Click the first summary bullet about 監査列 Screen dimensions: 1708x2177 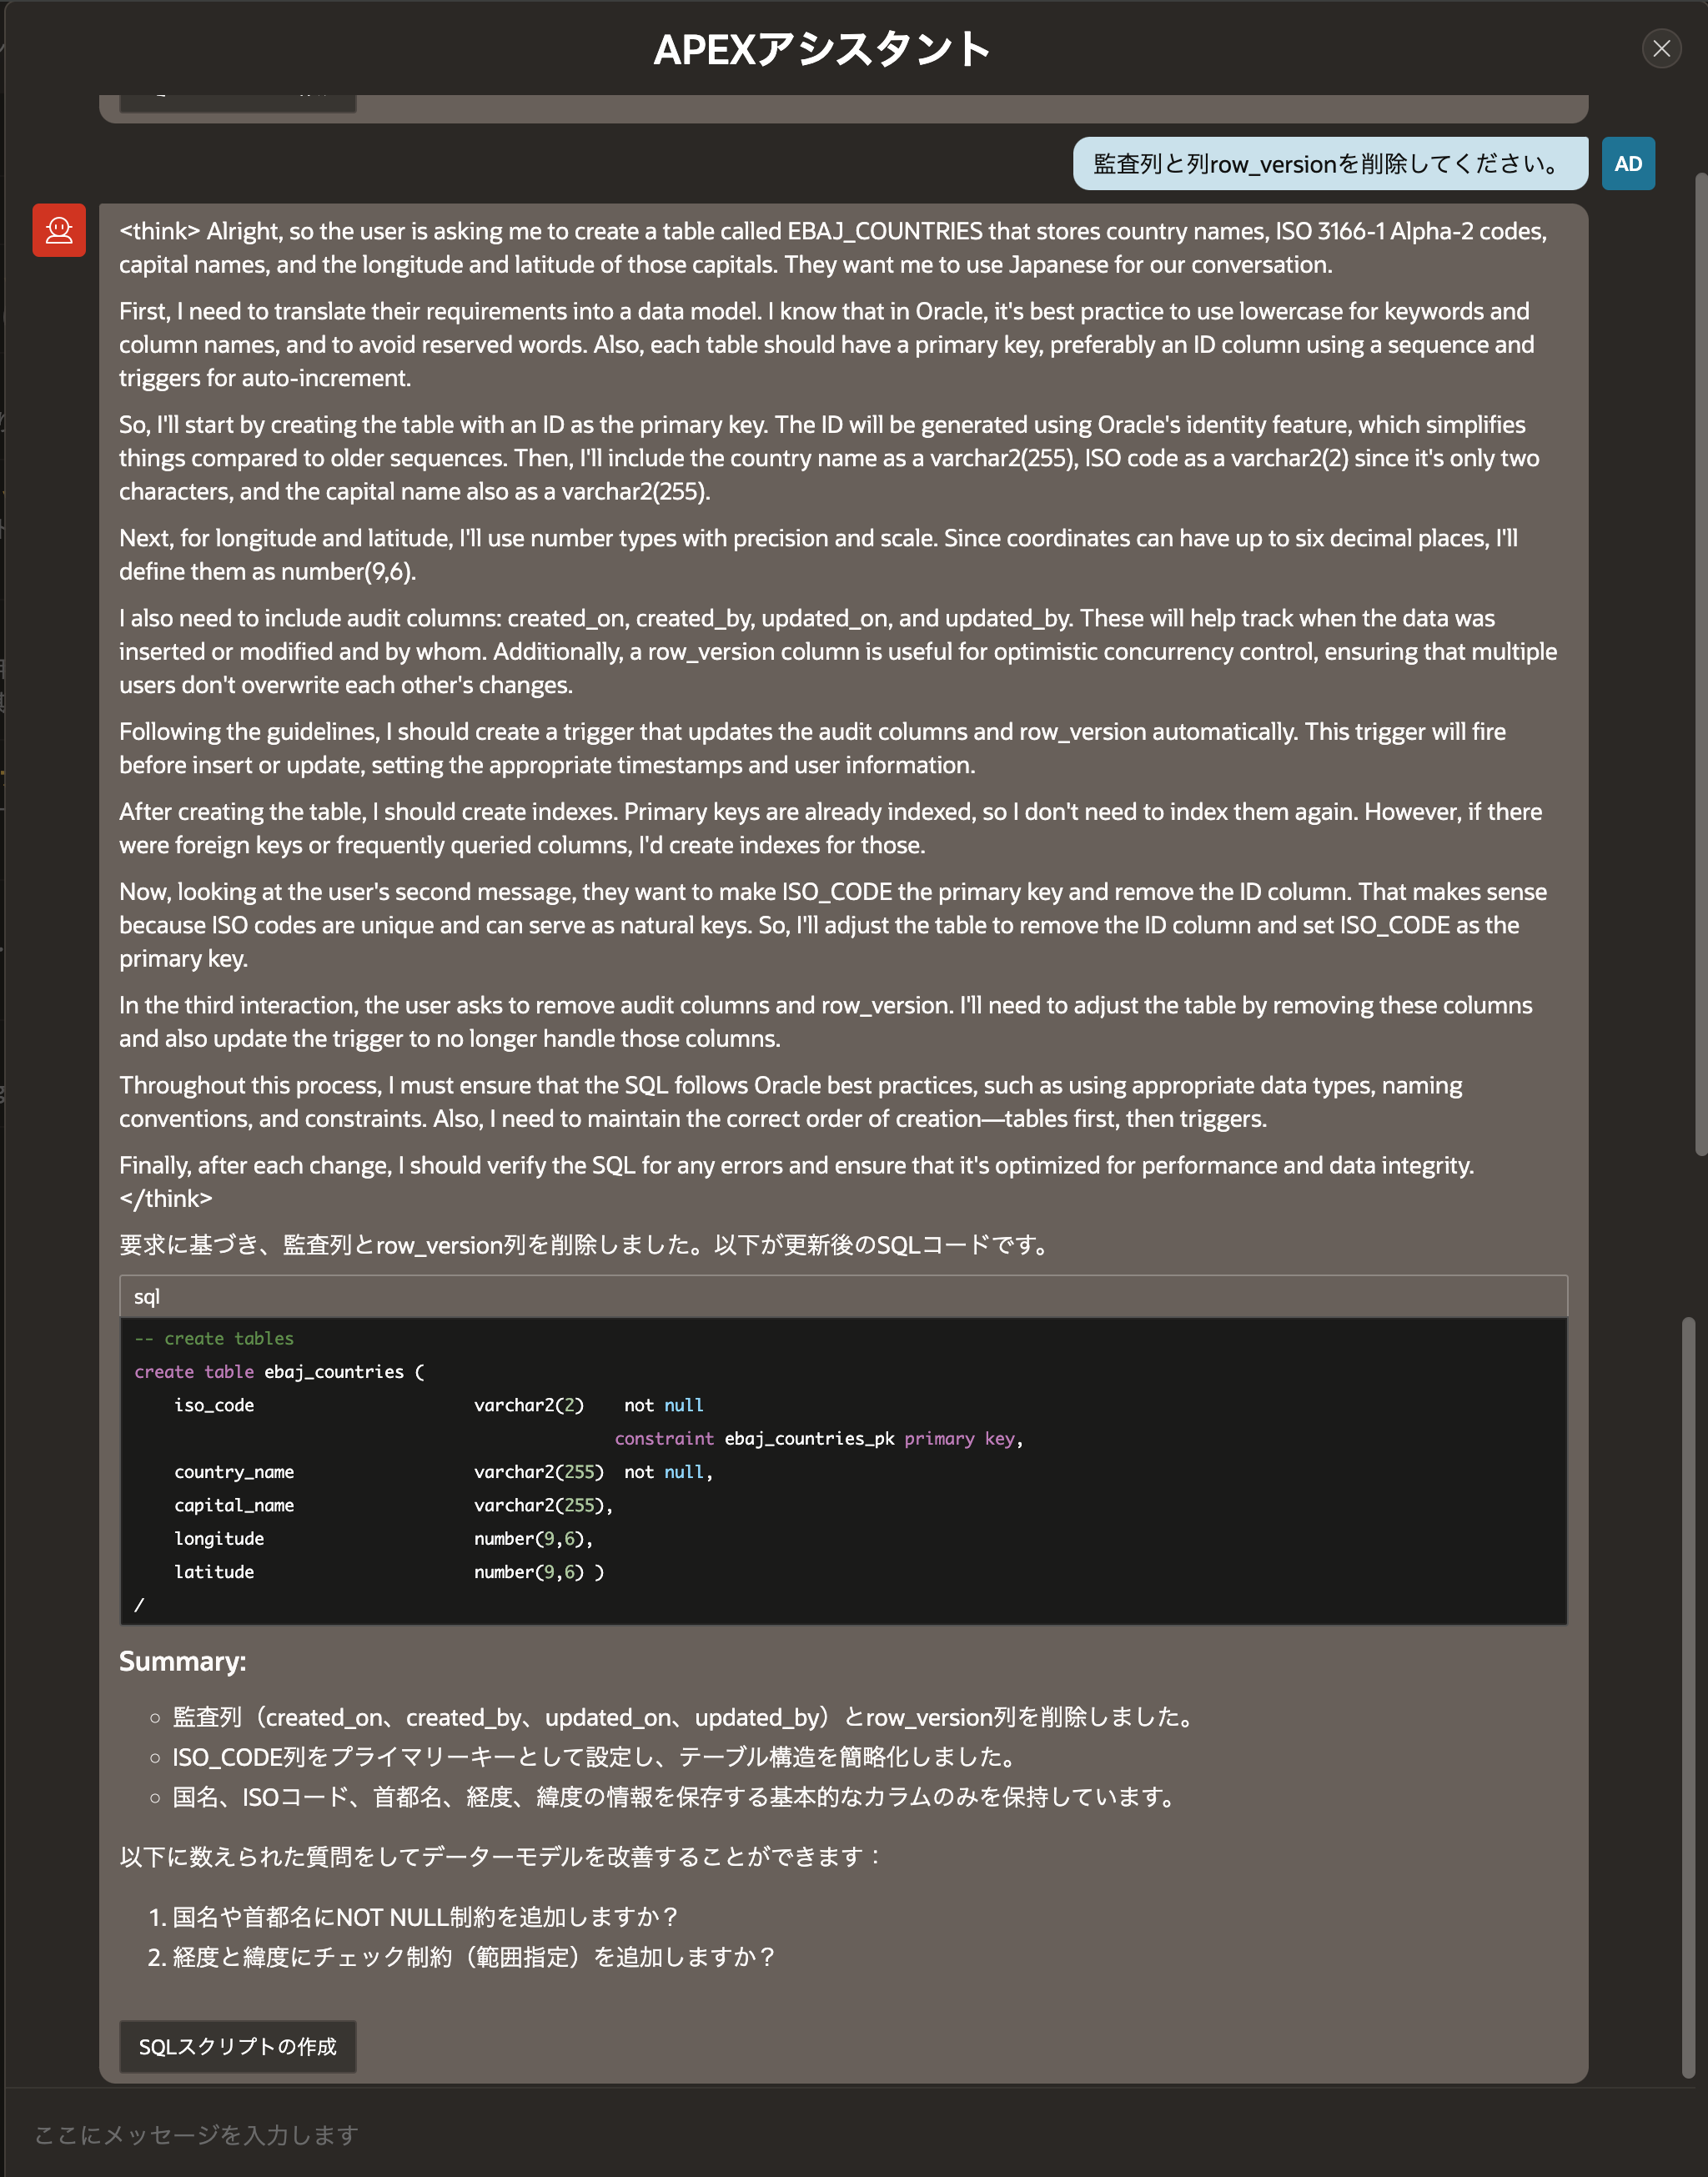pos(686,1717)
